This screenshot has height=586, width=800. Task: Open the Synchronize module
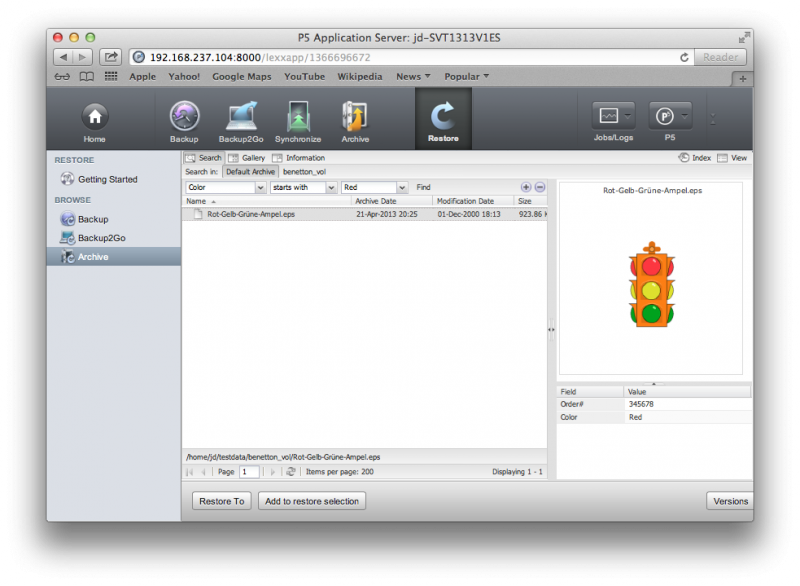(298, 121)
